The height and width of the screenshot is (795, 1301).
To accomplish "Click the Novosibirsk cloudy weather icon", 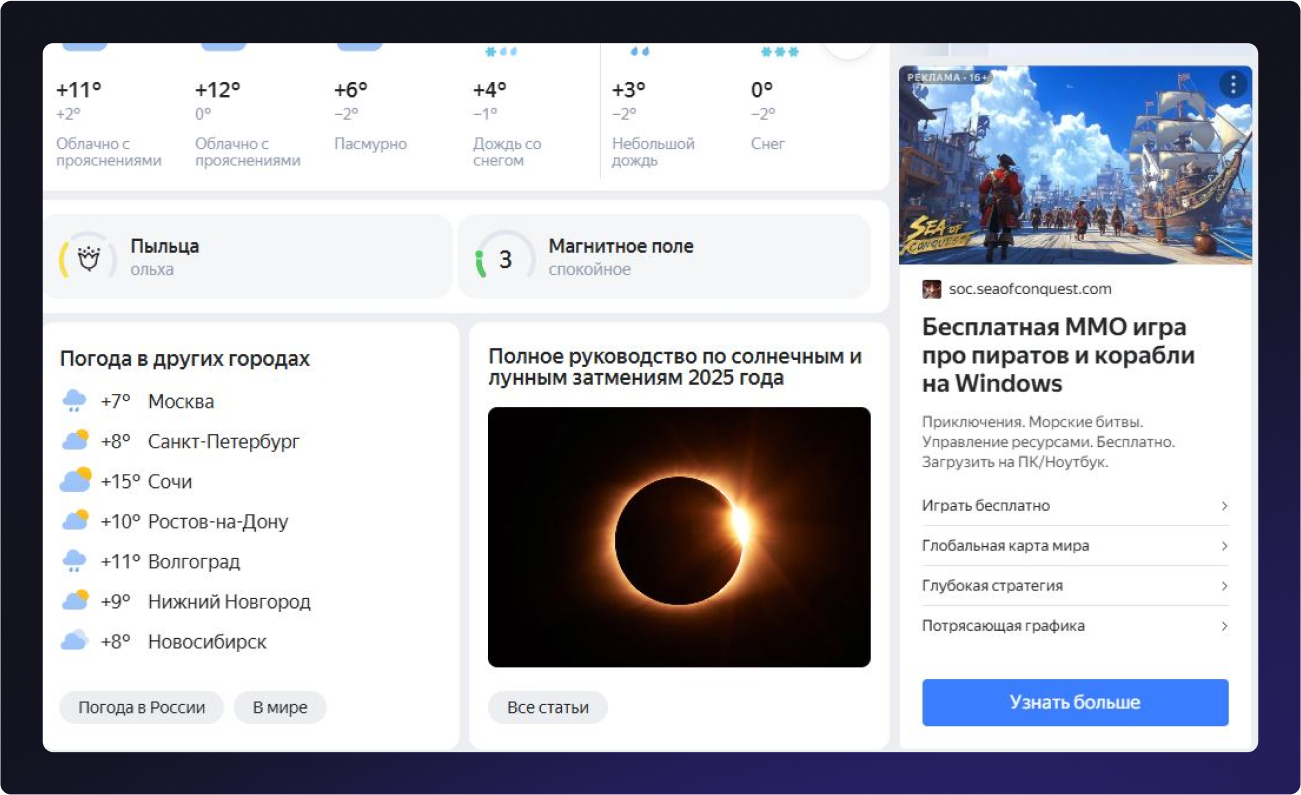I will click(75, 641).
